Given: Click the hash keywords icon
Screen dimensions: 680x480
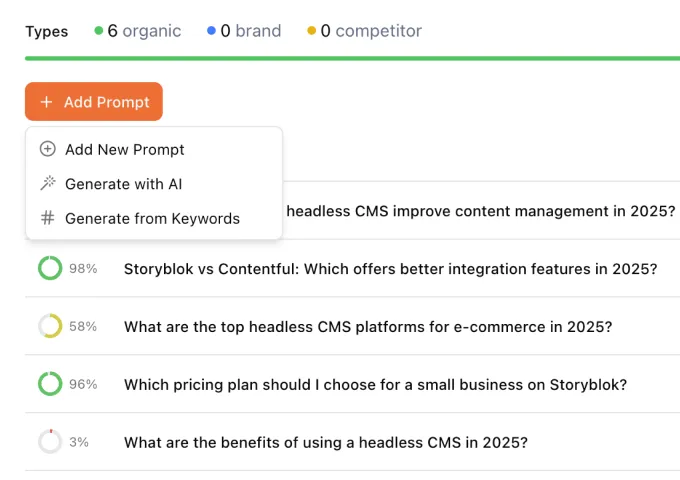Looking at the screenshot, I should pyautogui.click(x=47, y=218).
